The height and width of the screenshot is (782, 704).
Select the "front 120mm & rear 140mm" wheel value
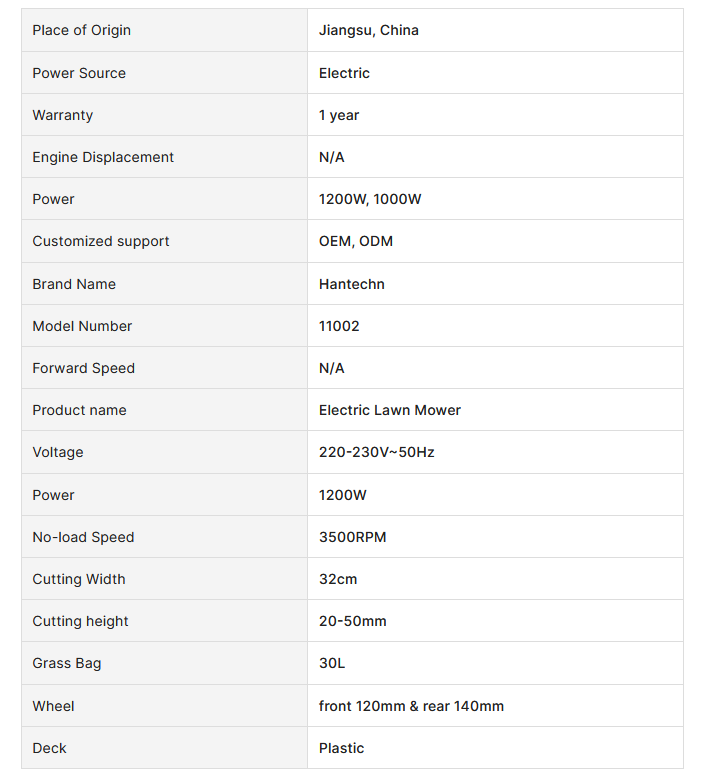coord(411,706)
